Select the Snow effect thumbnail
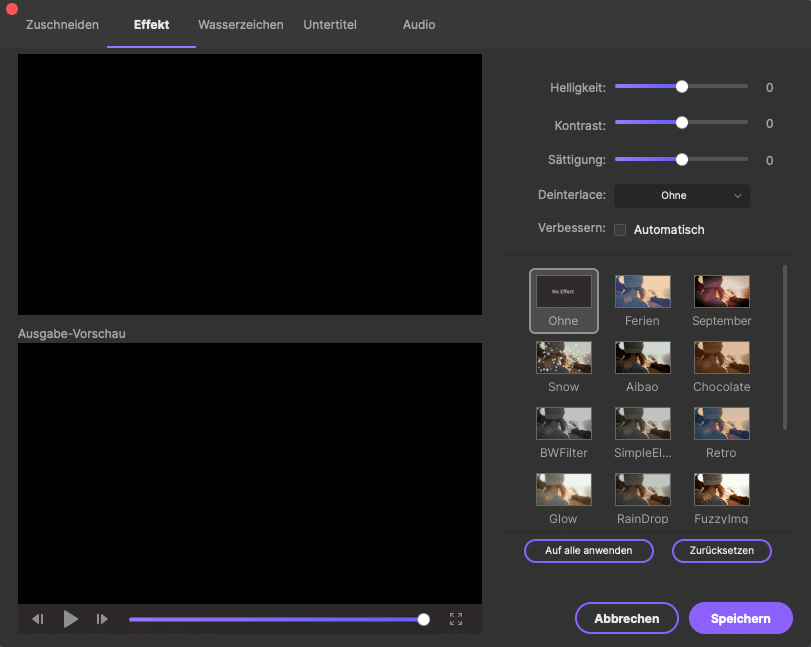The width and height of the screenshot is (811, 647). [563, 358]
